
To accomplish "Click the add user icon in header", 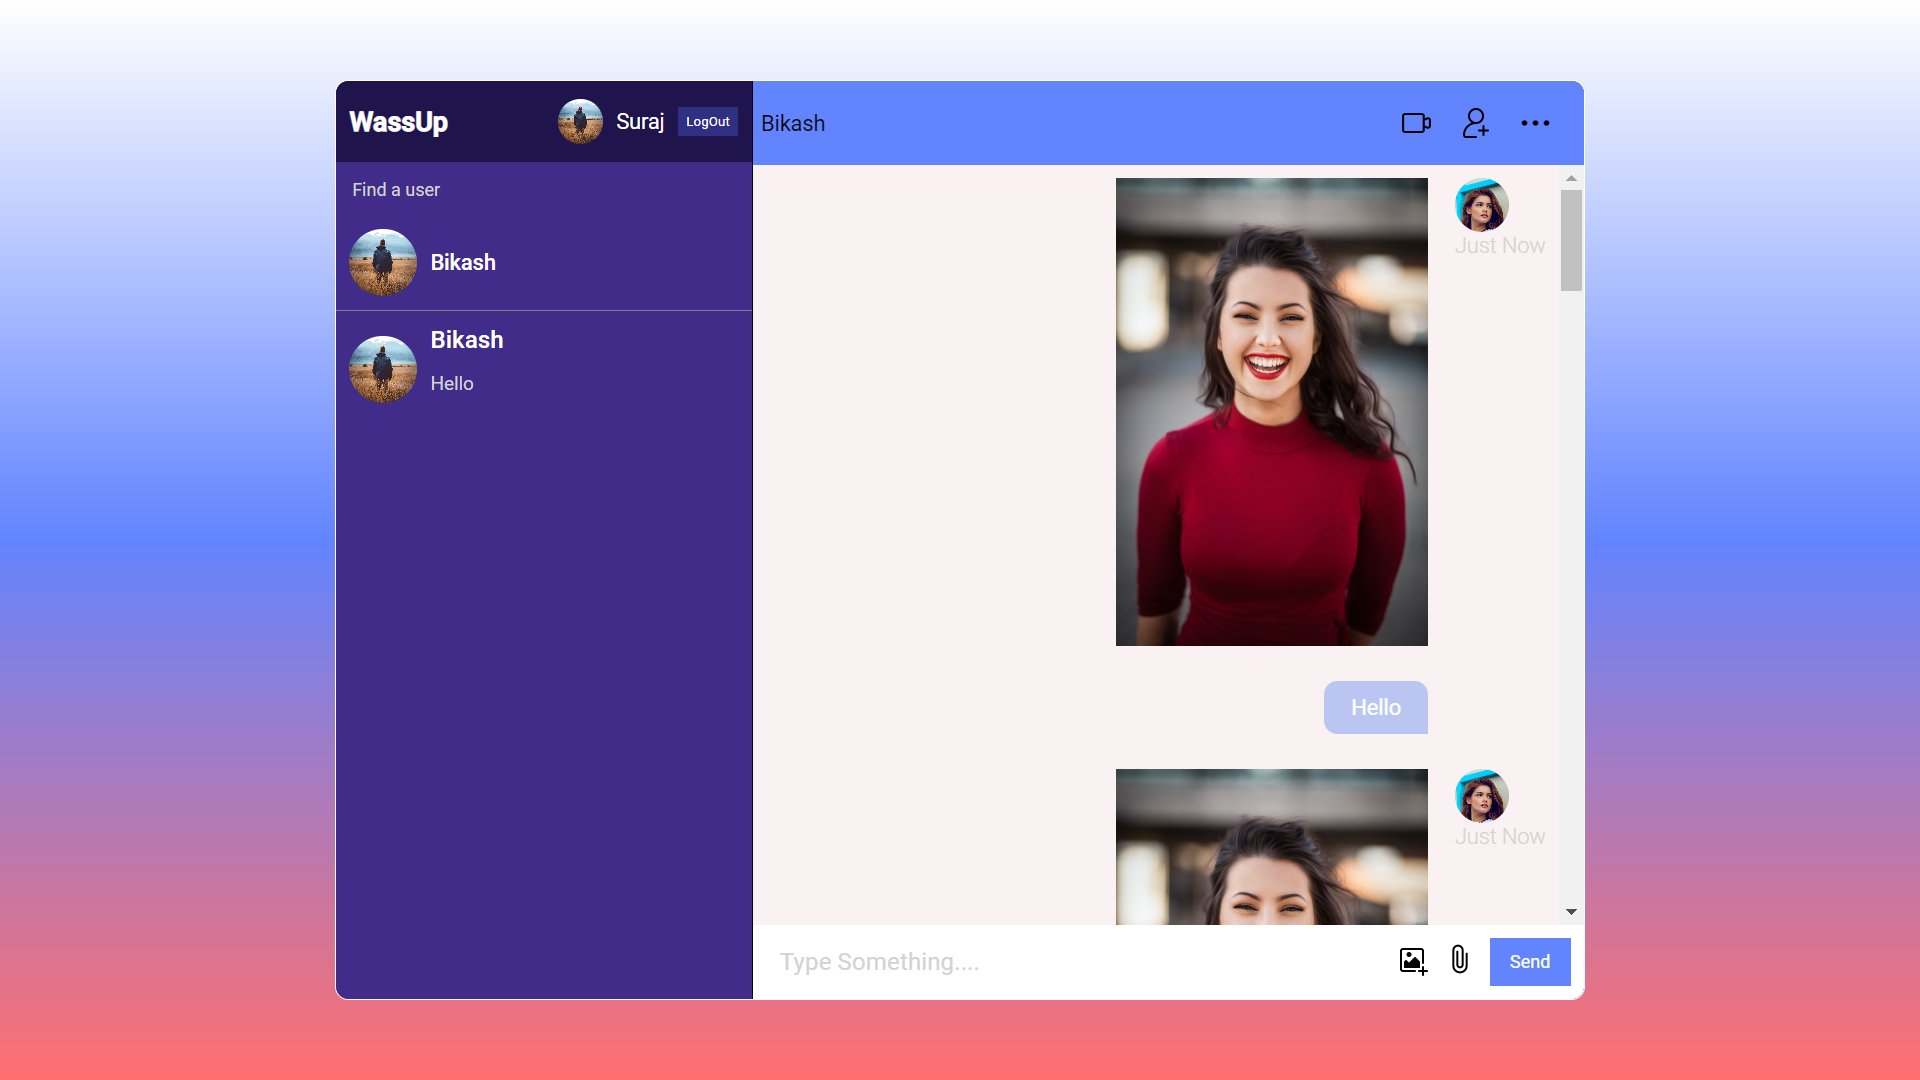I will click(x=1475, y=123).
